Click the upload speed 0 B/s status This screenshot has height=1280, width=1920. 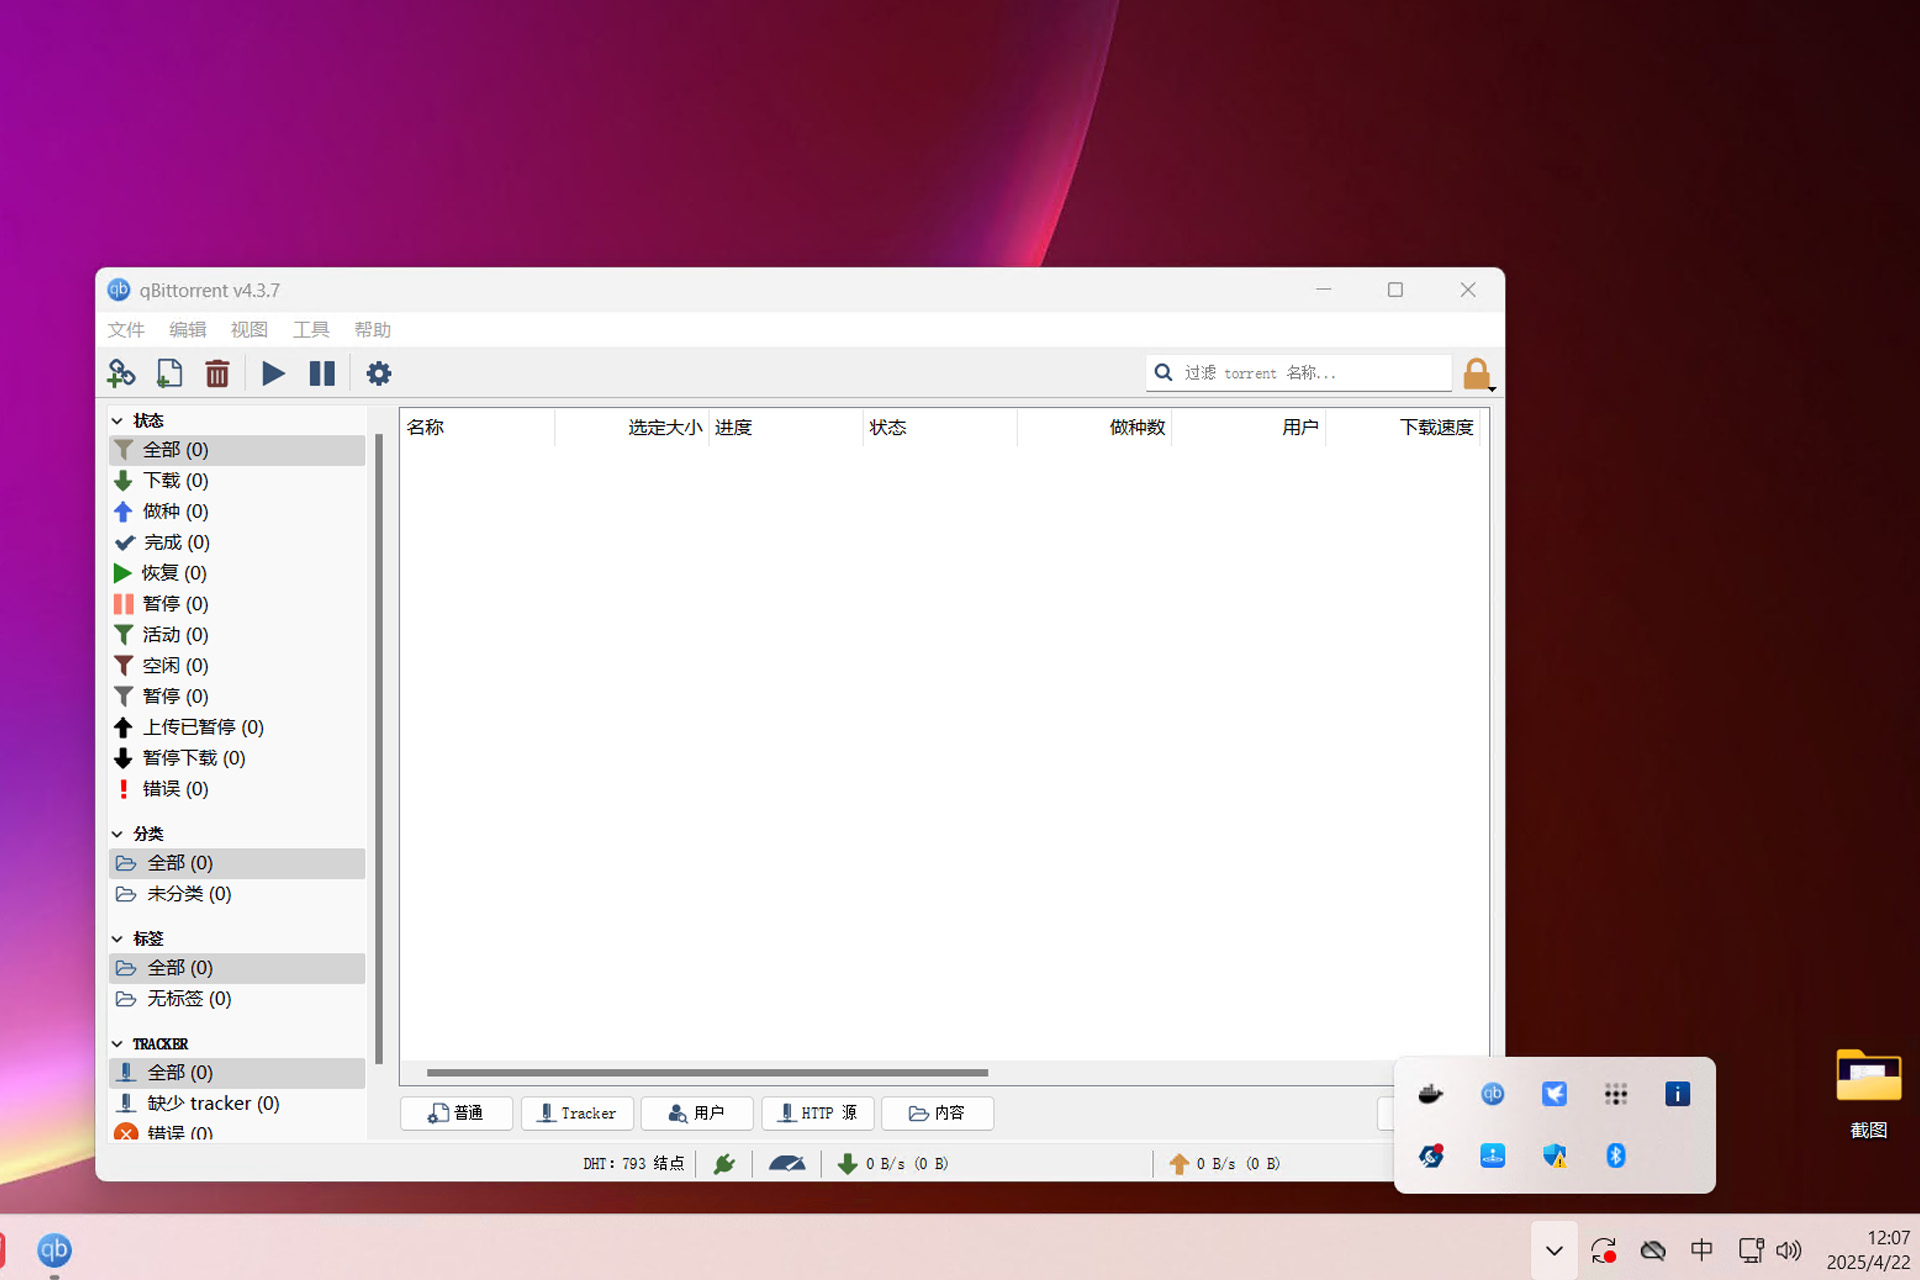pyautogui.click(x=1224, y=1163)
